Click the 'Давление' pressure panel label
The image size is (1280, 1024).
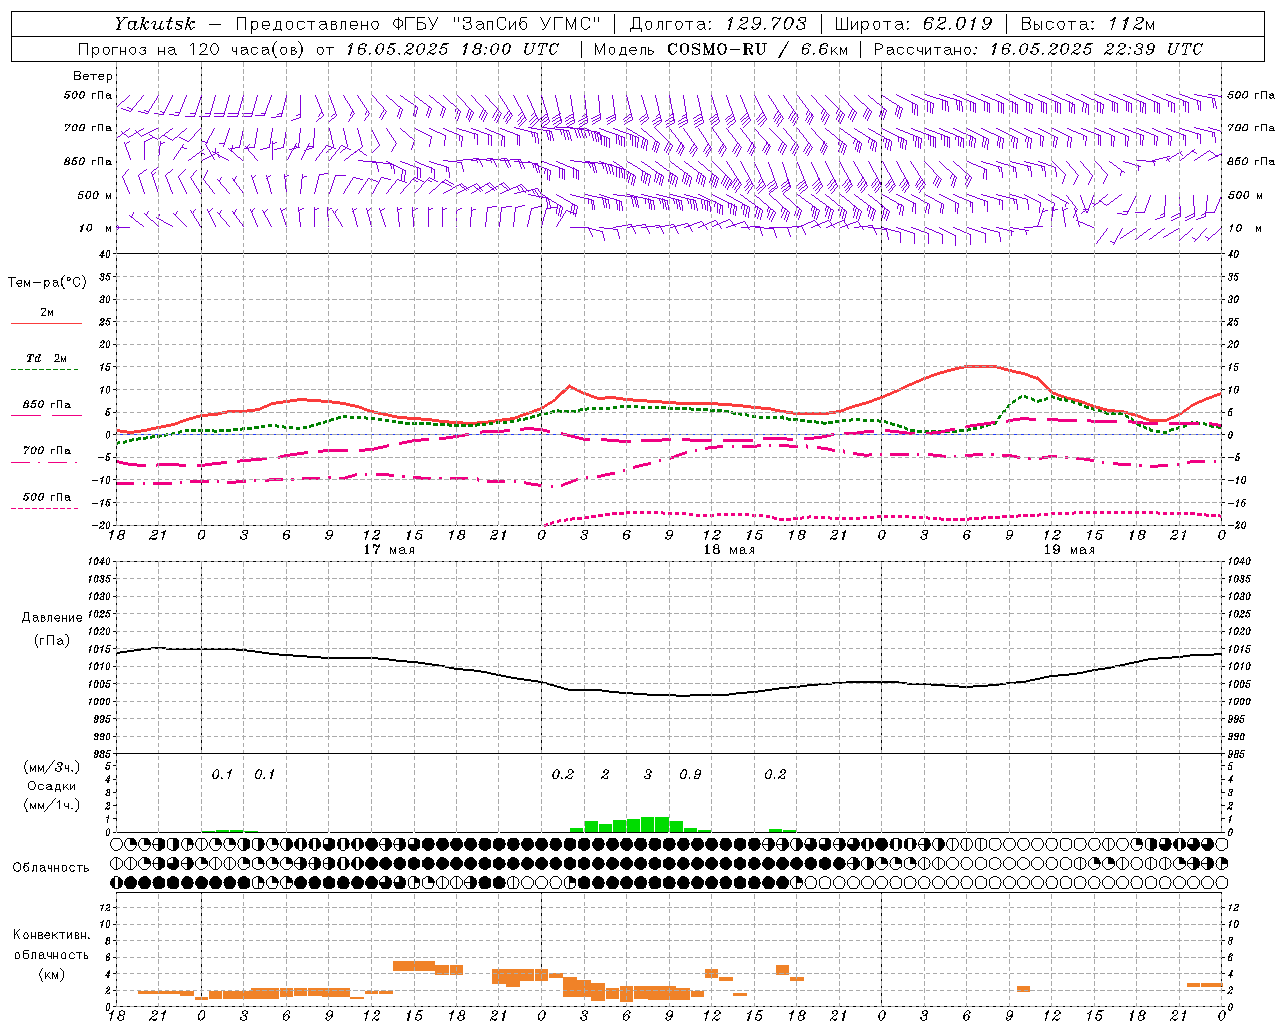pyautogui.click(x=52, y=618)
